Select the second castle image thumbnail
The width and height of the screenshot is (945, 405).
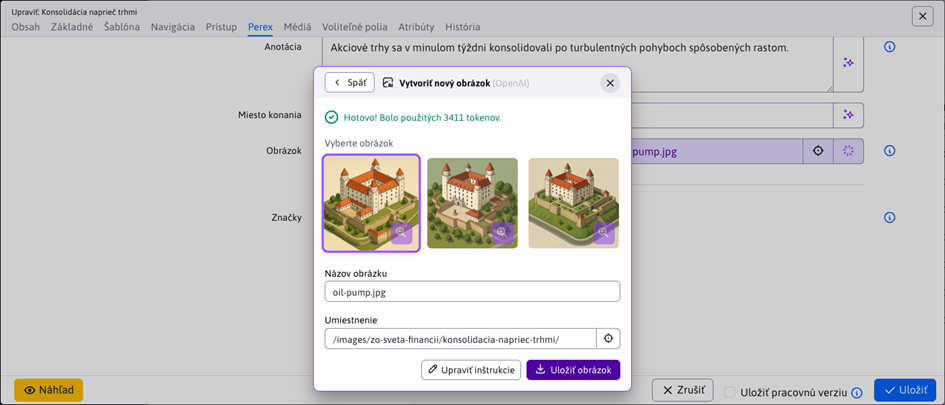pyautogui.click(x=472, y=202)
